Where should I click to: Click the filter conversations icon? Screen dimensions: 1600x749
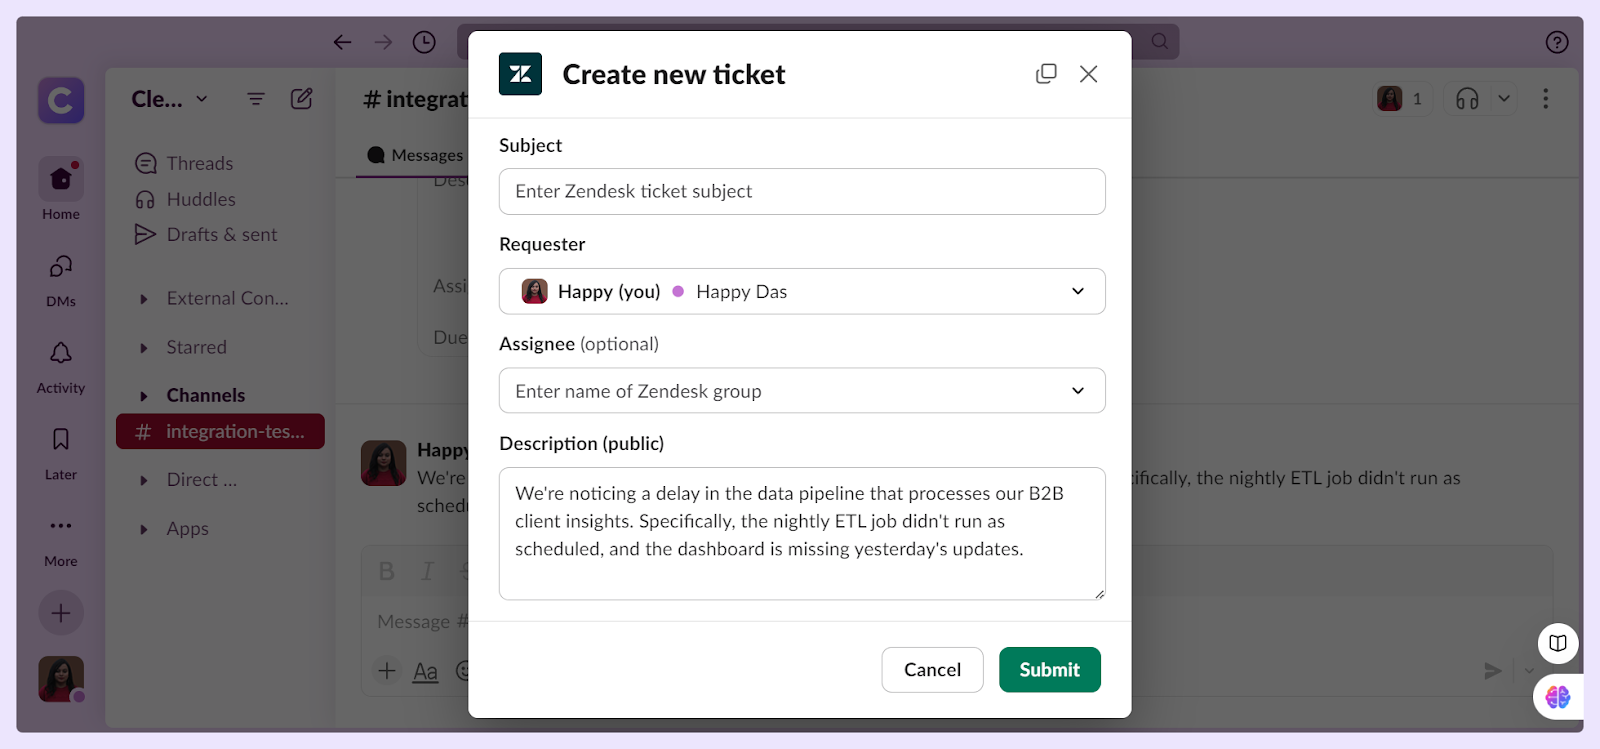point(256,99)
